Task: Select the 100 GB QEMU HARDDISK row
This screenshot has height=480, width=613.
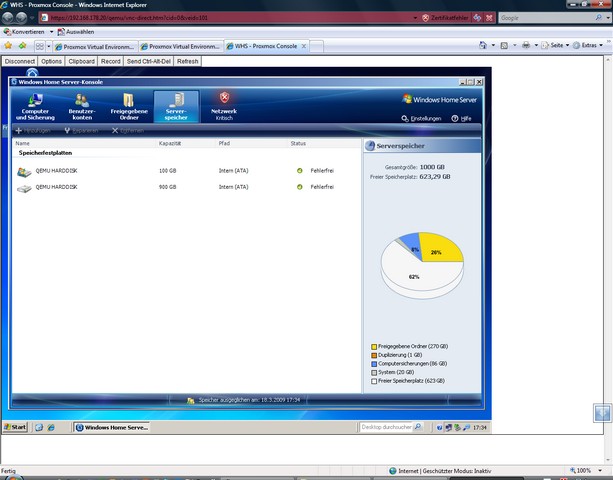Action: pos(186,171)
